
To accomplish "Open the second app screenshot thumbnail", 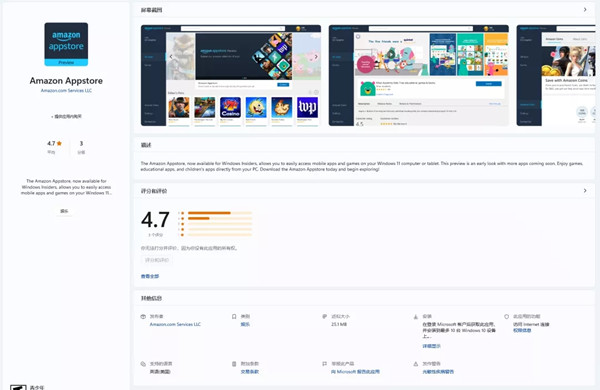I will pyautogui.click(x=419, y=75).
